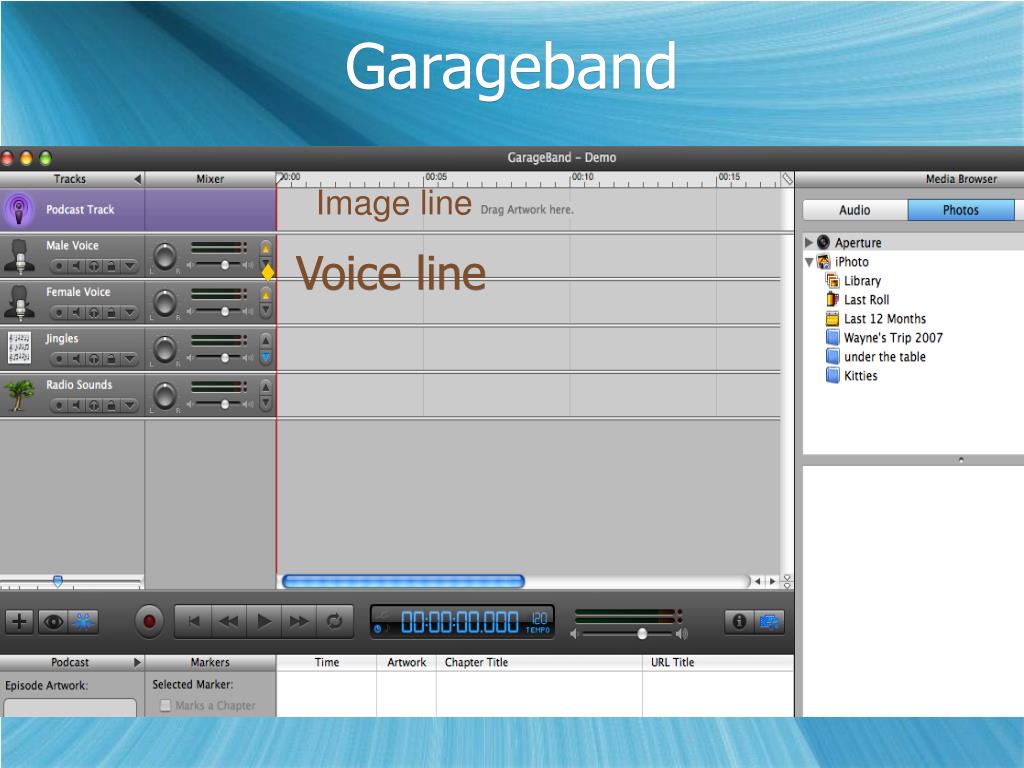Viewport: 1024px width, 768px height.
Task: Show automation for Jingles track
Action: pyautogui.click(x=129, y=359)
